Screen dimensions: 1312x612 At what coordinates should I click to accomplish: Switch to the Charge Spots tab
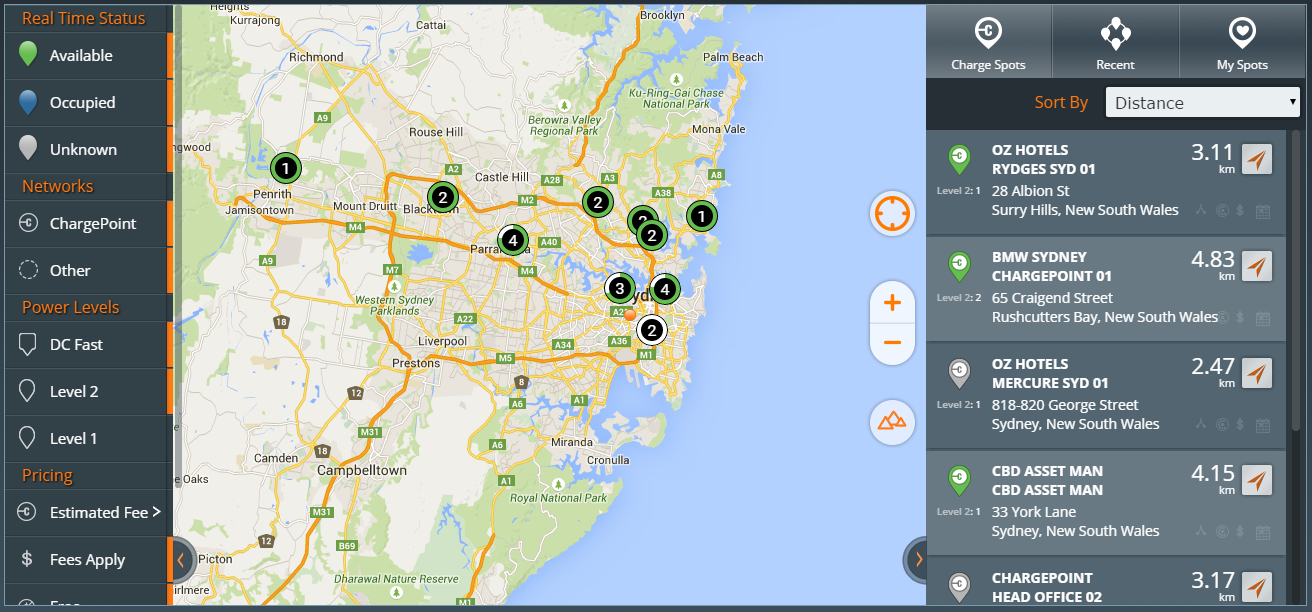coord(989,42)
